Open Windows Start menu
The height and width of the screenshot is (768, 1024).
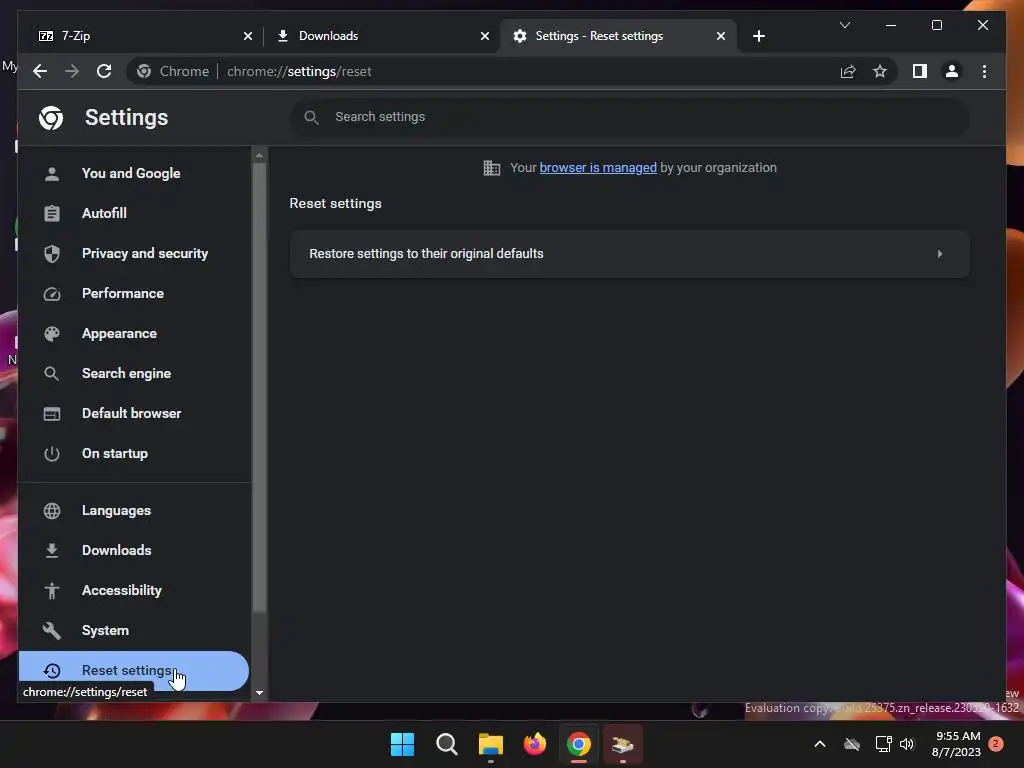[x=402, y=744]
